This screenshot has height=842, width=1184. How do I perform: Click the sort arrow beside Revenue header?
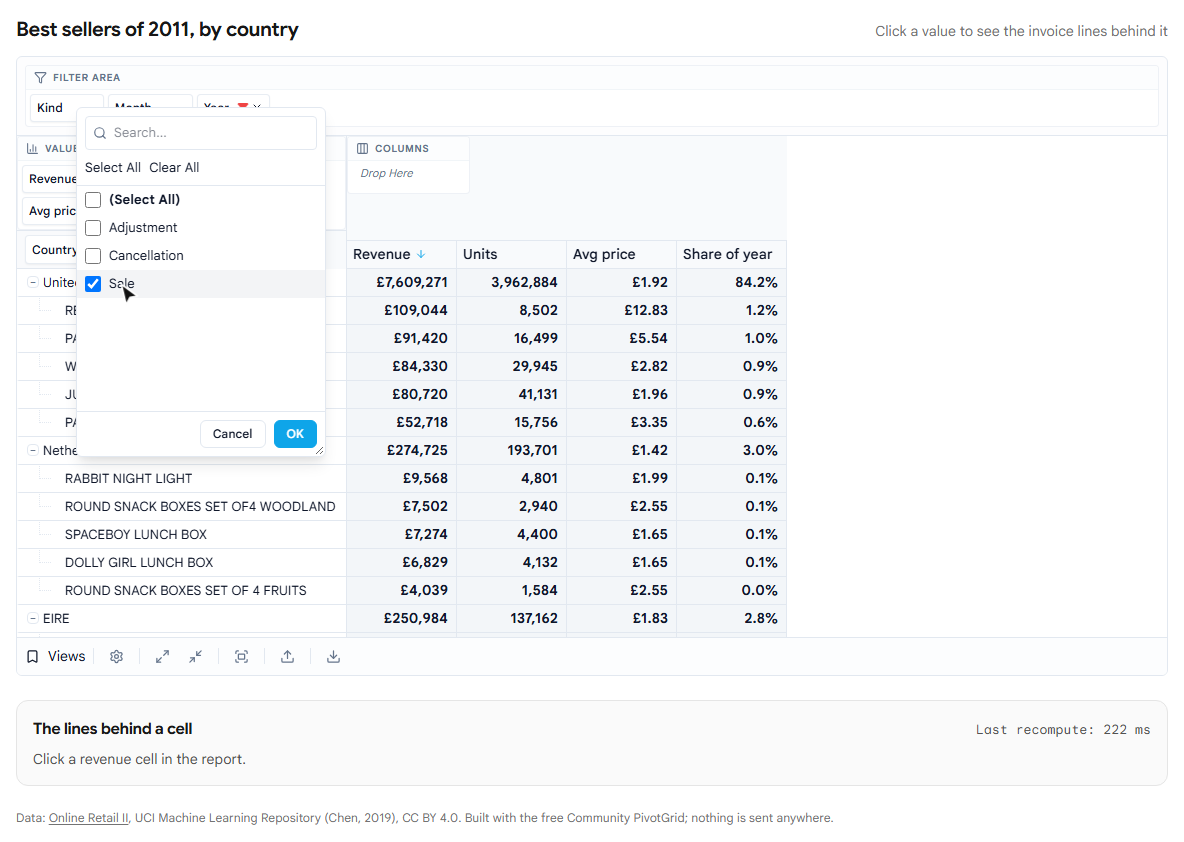coord(421,254)
